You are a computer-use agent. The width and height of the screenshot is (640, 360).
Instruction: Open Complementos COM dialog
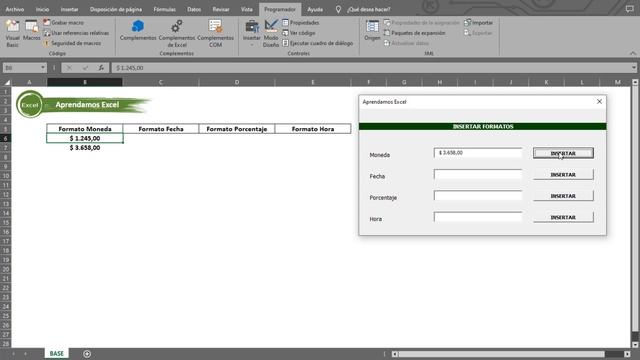(x=216, y=33)
